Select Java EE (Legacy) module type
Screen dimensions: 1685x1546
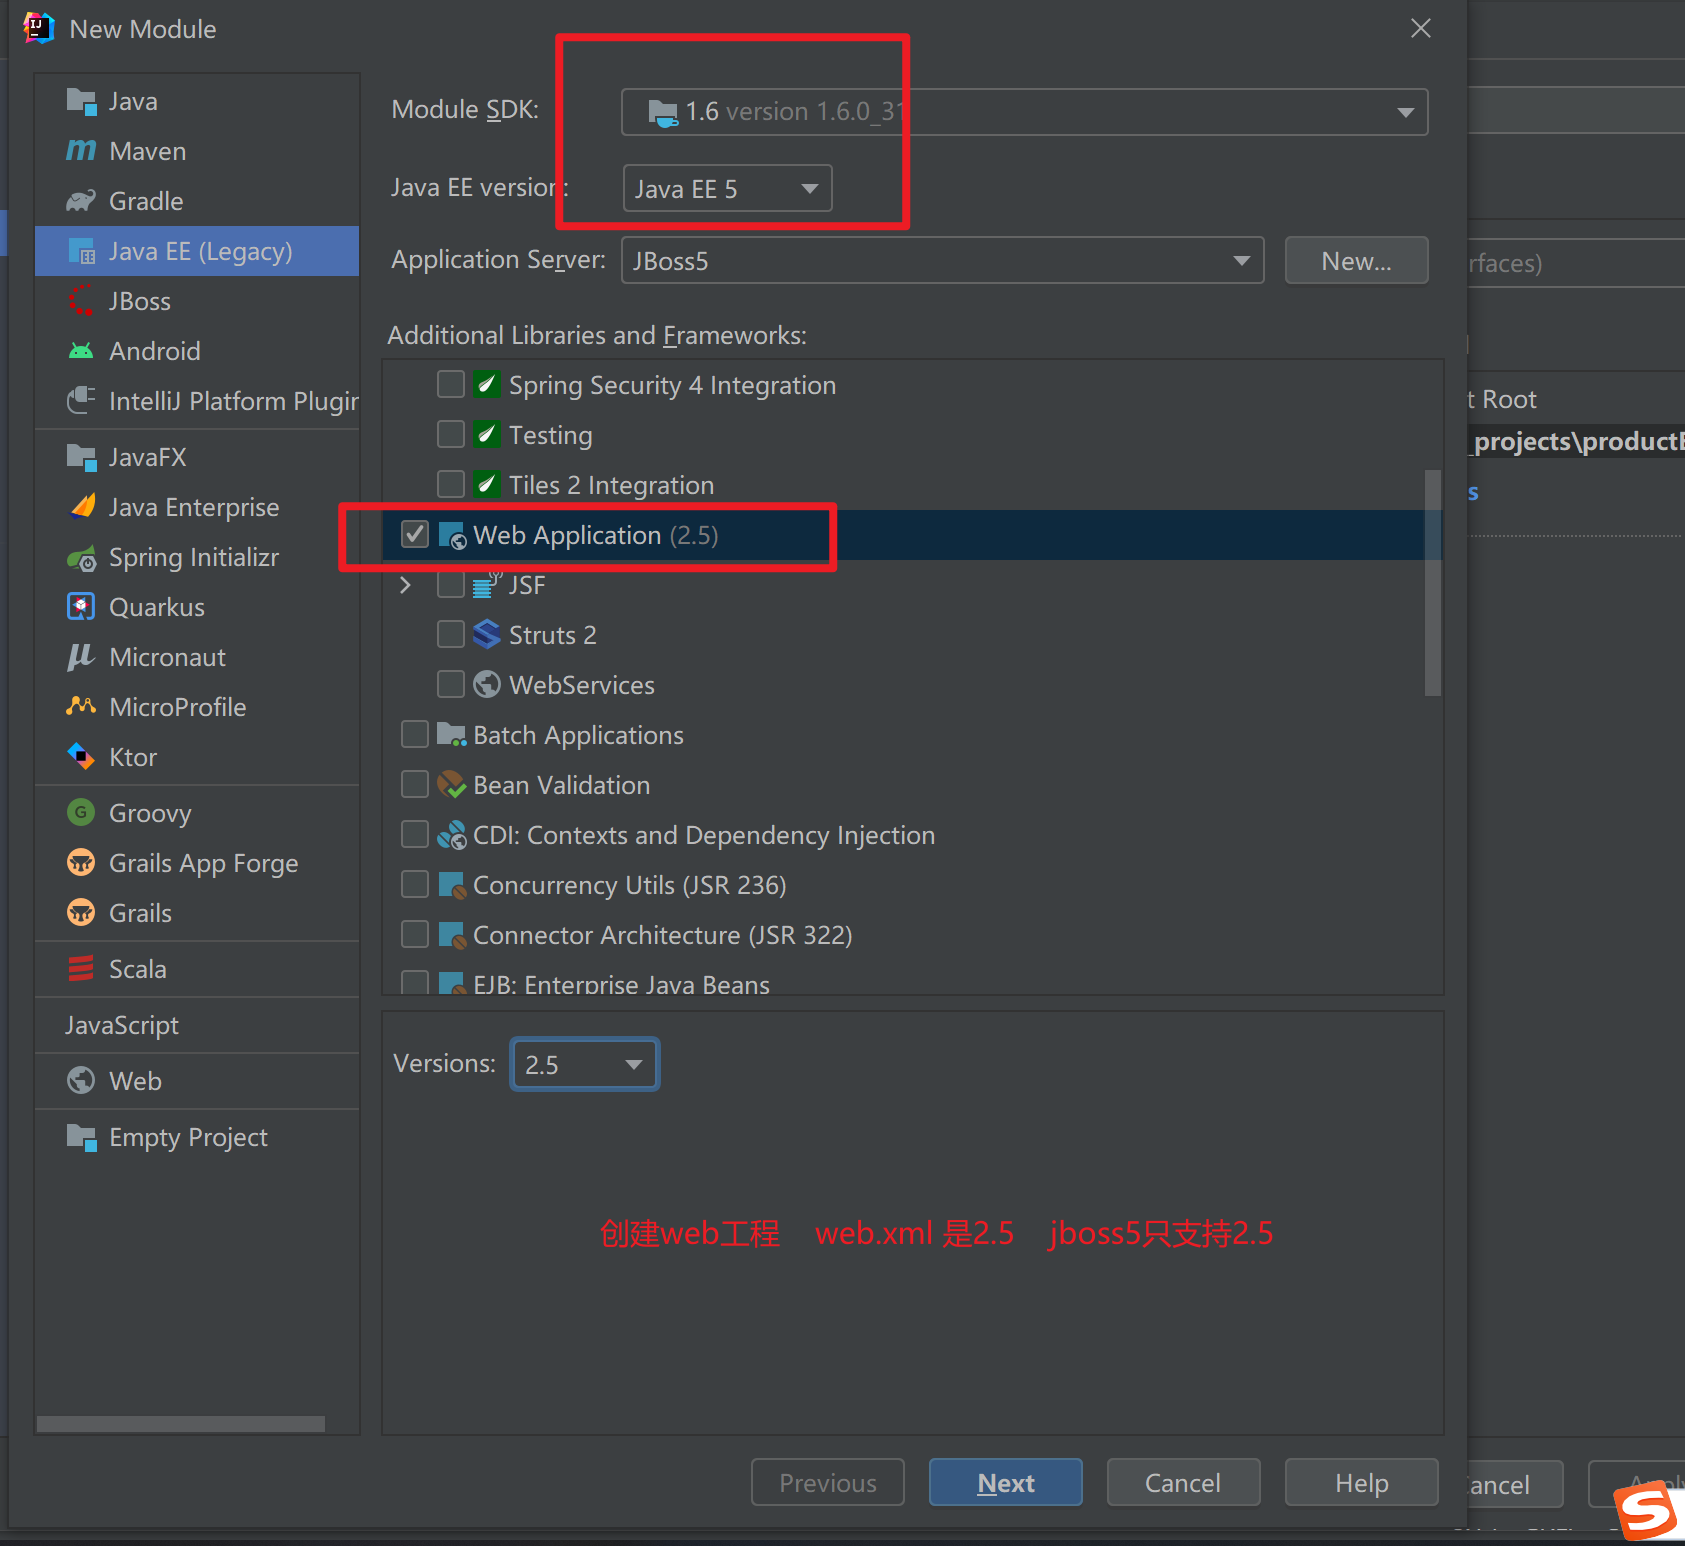[197, 251]
